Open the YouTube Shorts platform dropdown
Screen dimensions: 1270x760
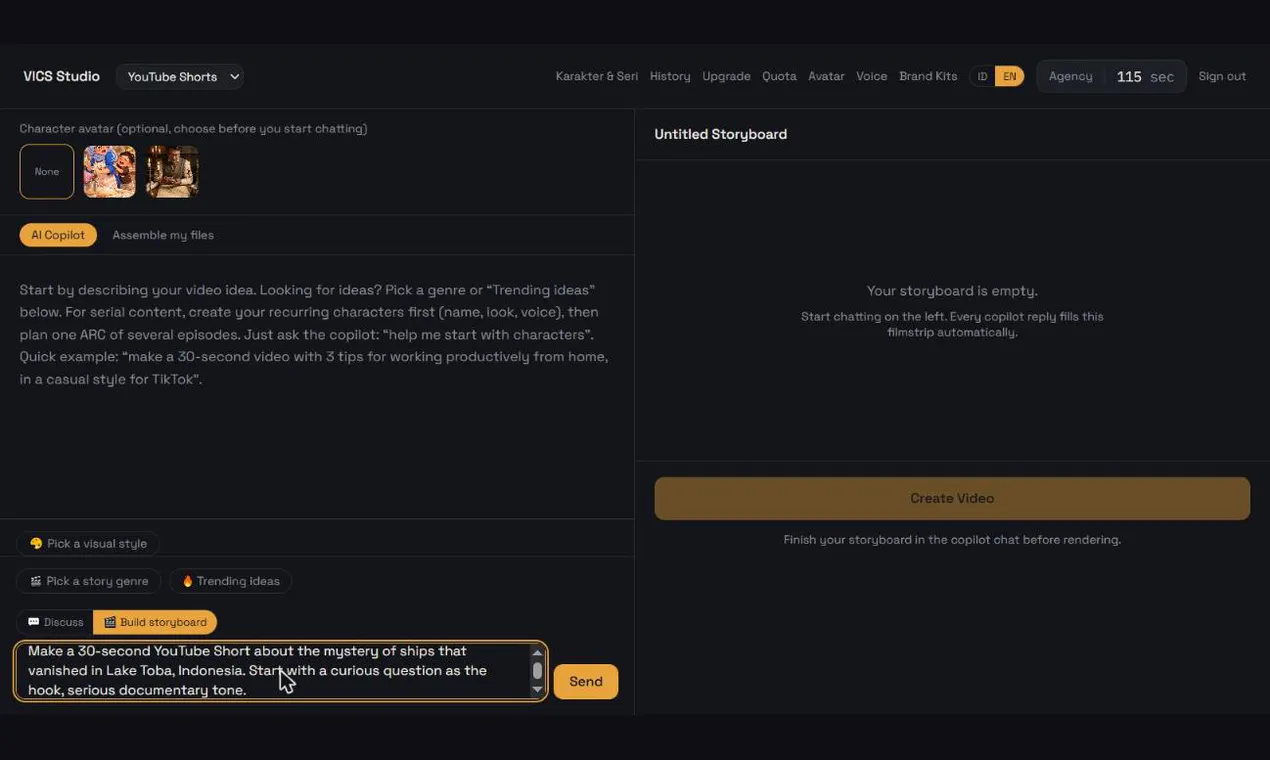179,77
